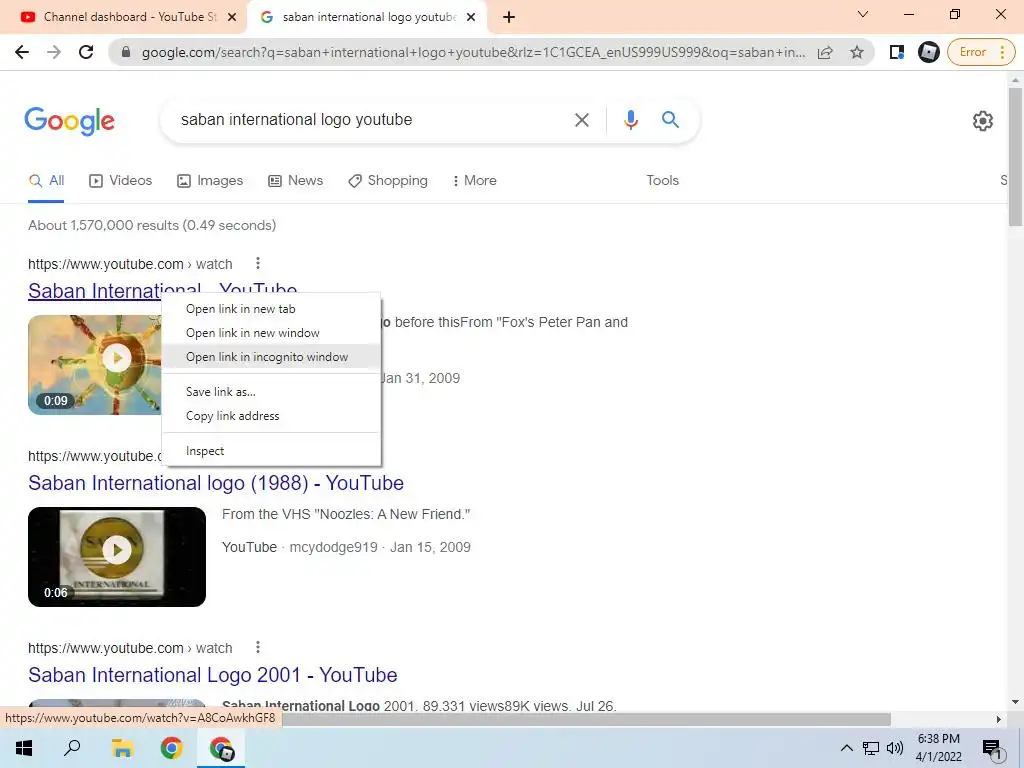Select Inspect from context menu

click(x=272, y=451)
